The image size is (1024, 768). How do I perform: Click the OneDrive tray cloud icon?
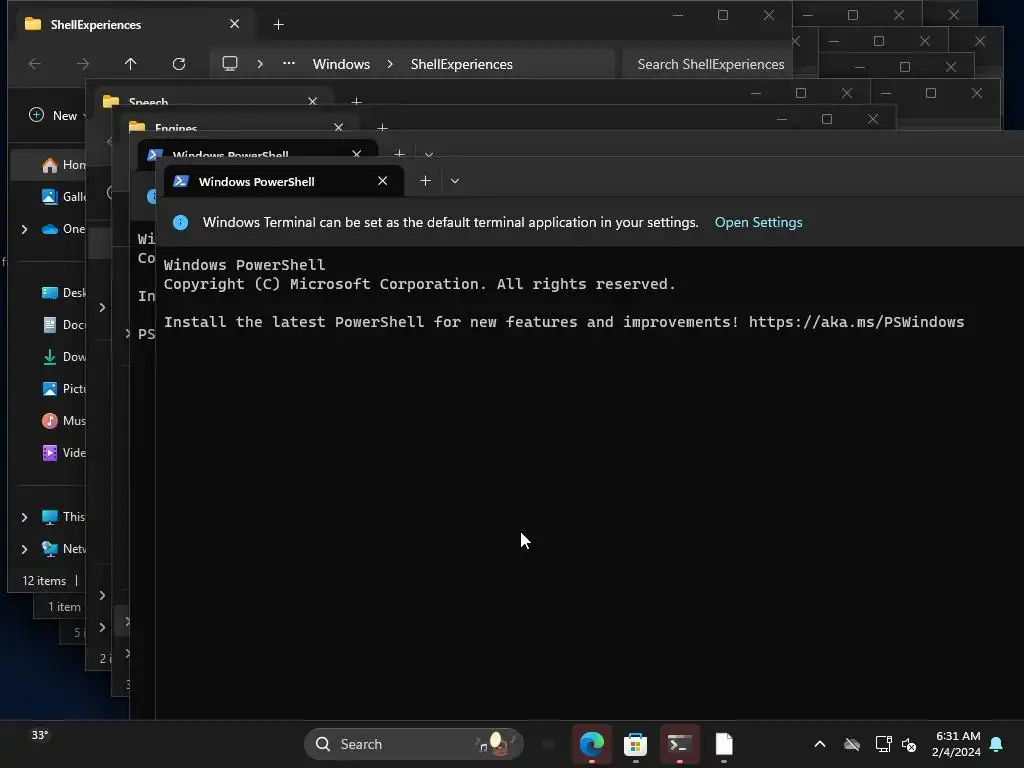point(852,744)
